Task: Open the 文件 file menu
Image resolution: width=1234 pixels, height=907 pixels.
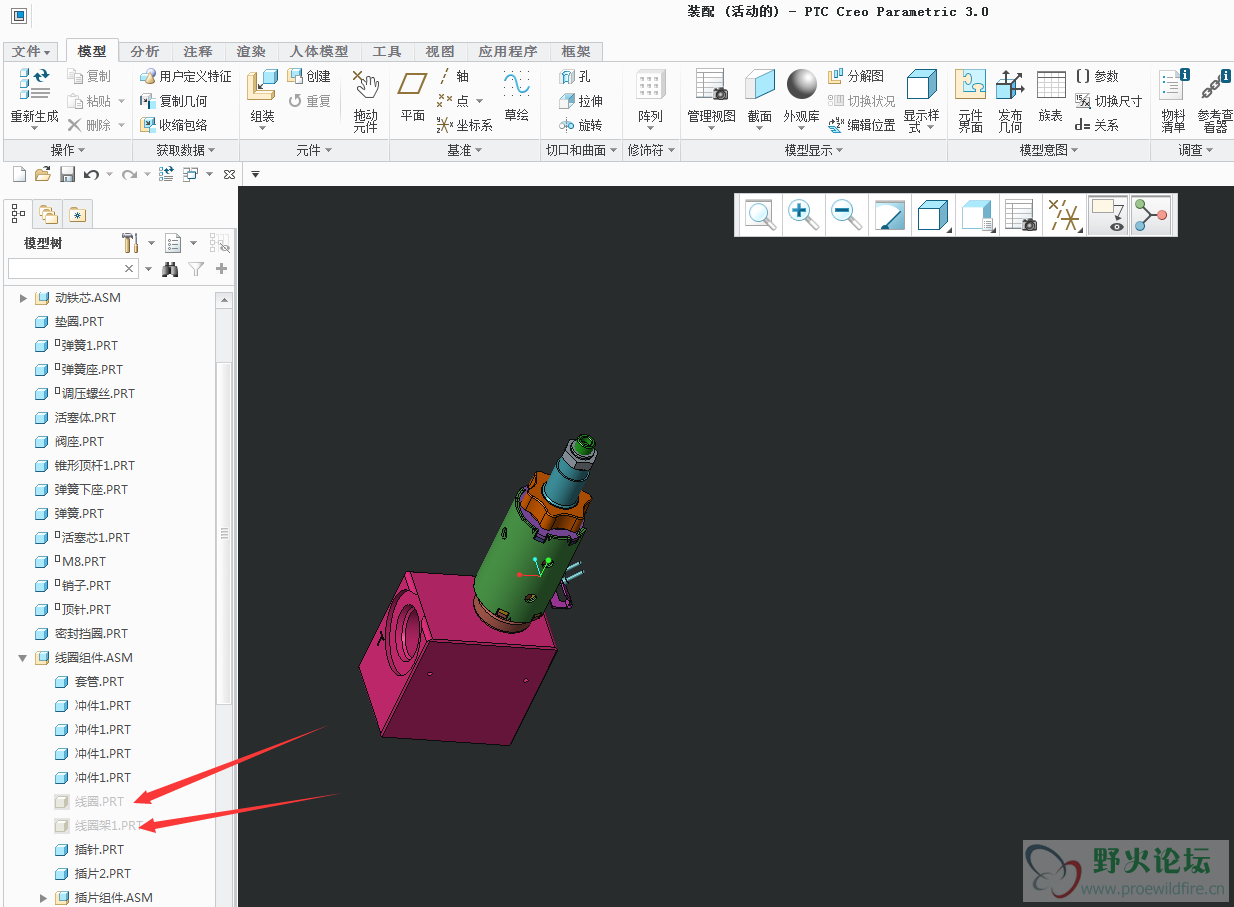Action: click(x=32, y=52)
